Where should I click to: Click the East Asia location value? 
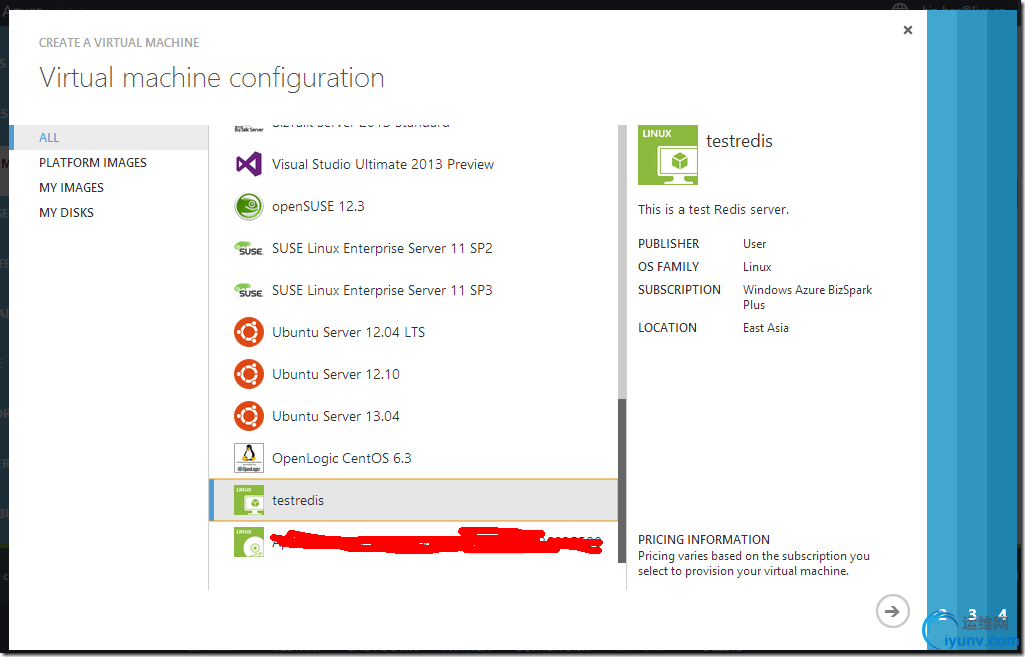(x=765, y=328)
